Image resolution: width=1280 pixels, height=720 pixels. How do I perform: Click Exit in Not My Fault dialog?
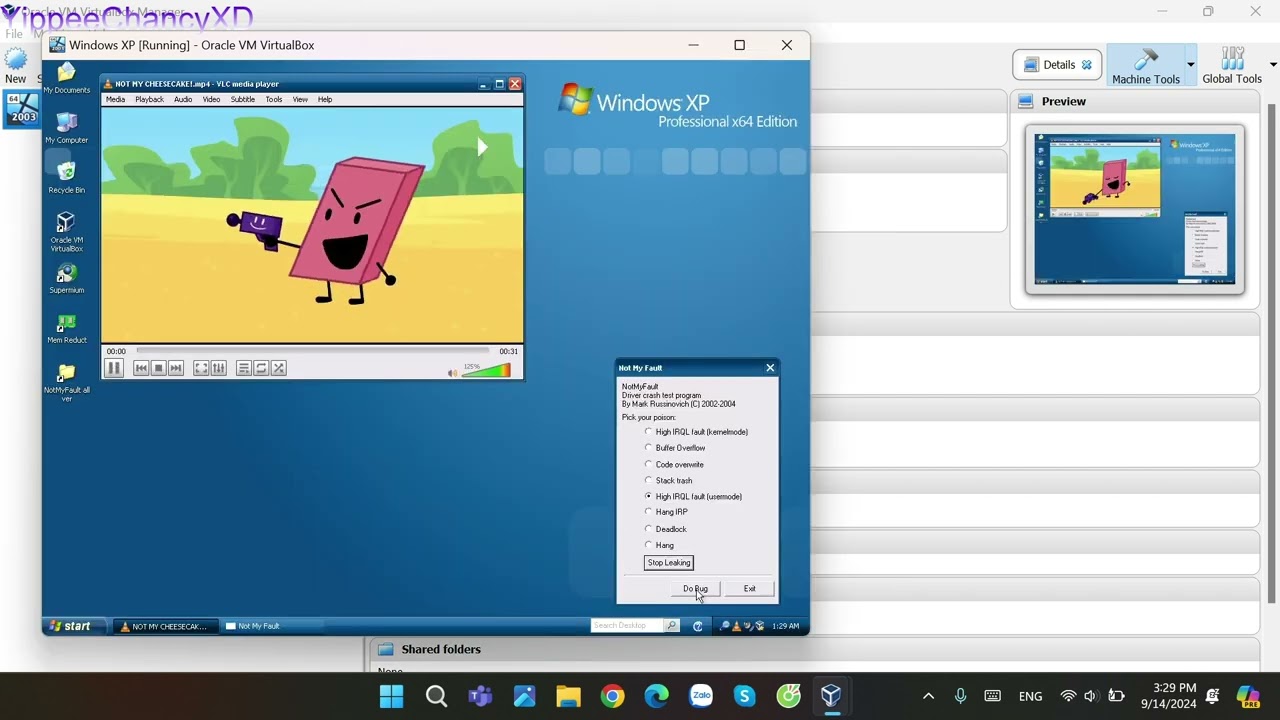(749, 589)
